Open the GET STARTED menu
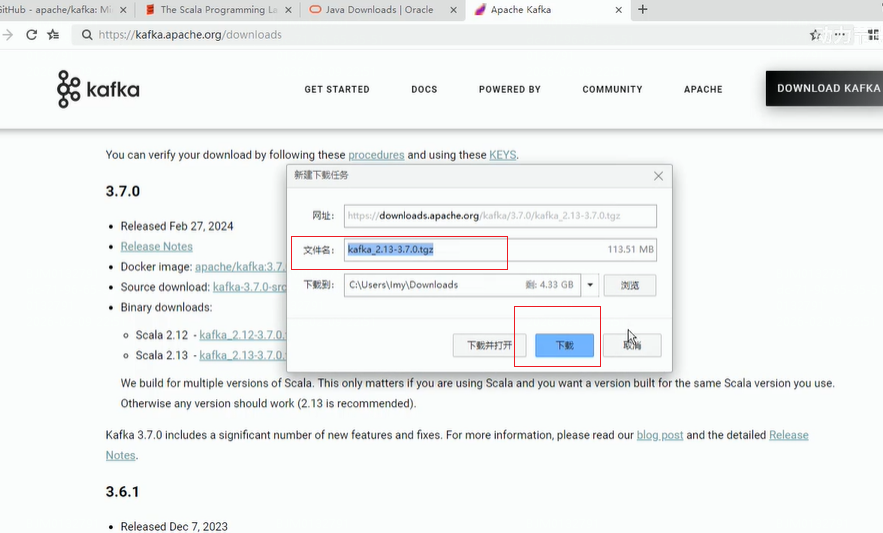Viewport: 883px width, 533px height. point(337,90)
